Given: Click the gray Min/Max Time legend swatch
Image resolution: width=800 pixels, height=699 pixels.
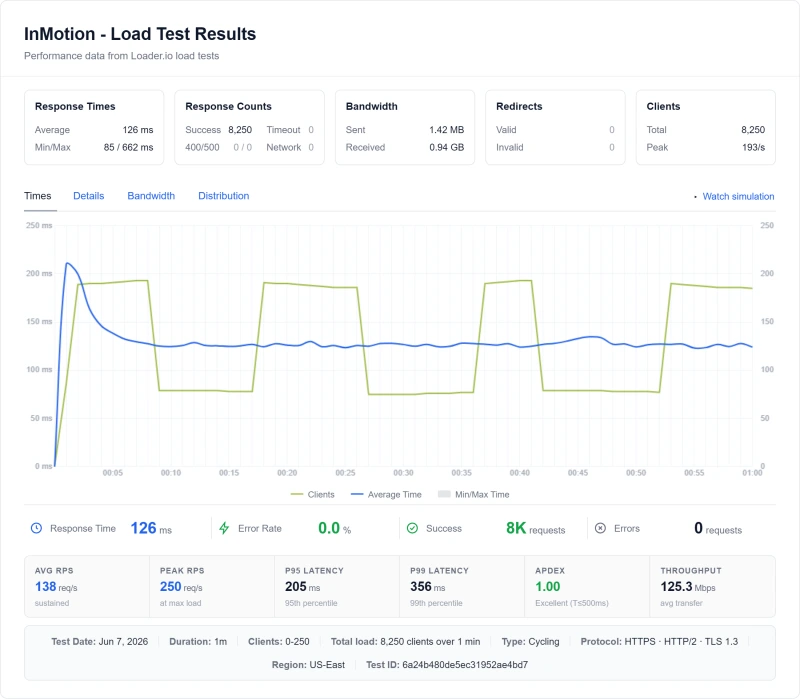Looking at the screenshot, I should pos(444,494).
